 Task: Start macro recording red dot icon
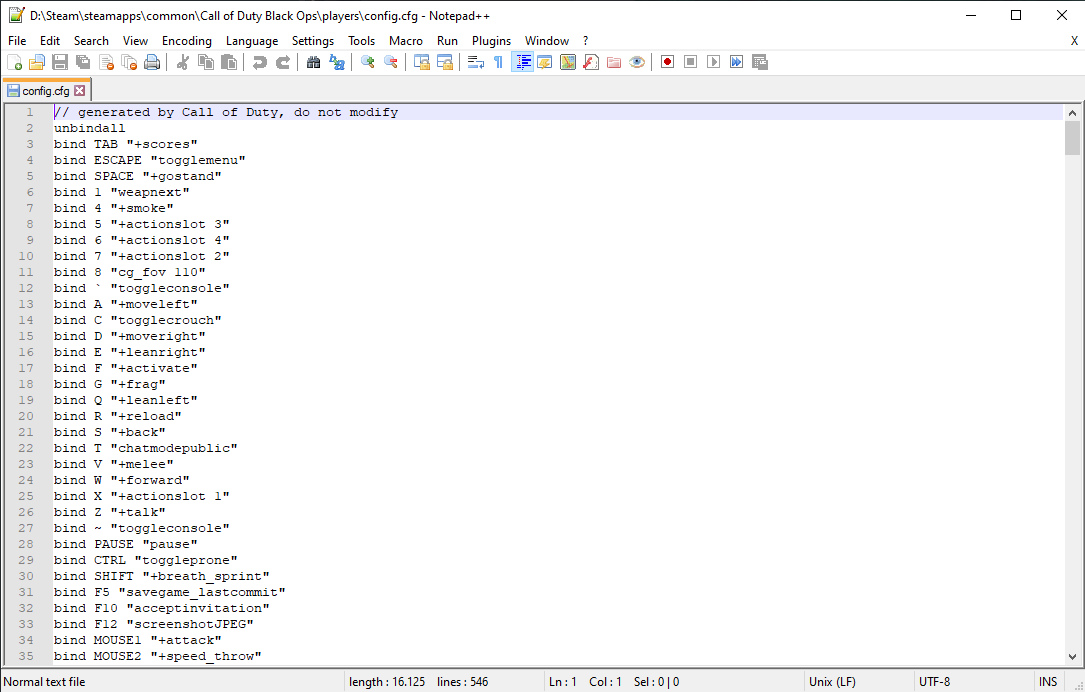tap(667, 62)
